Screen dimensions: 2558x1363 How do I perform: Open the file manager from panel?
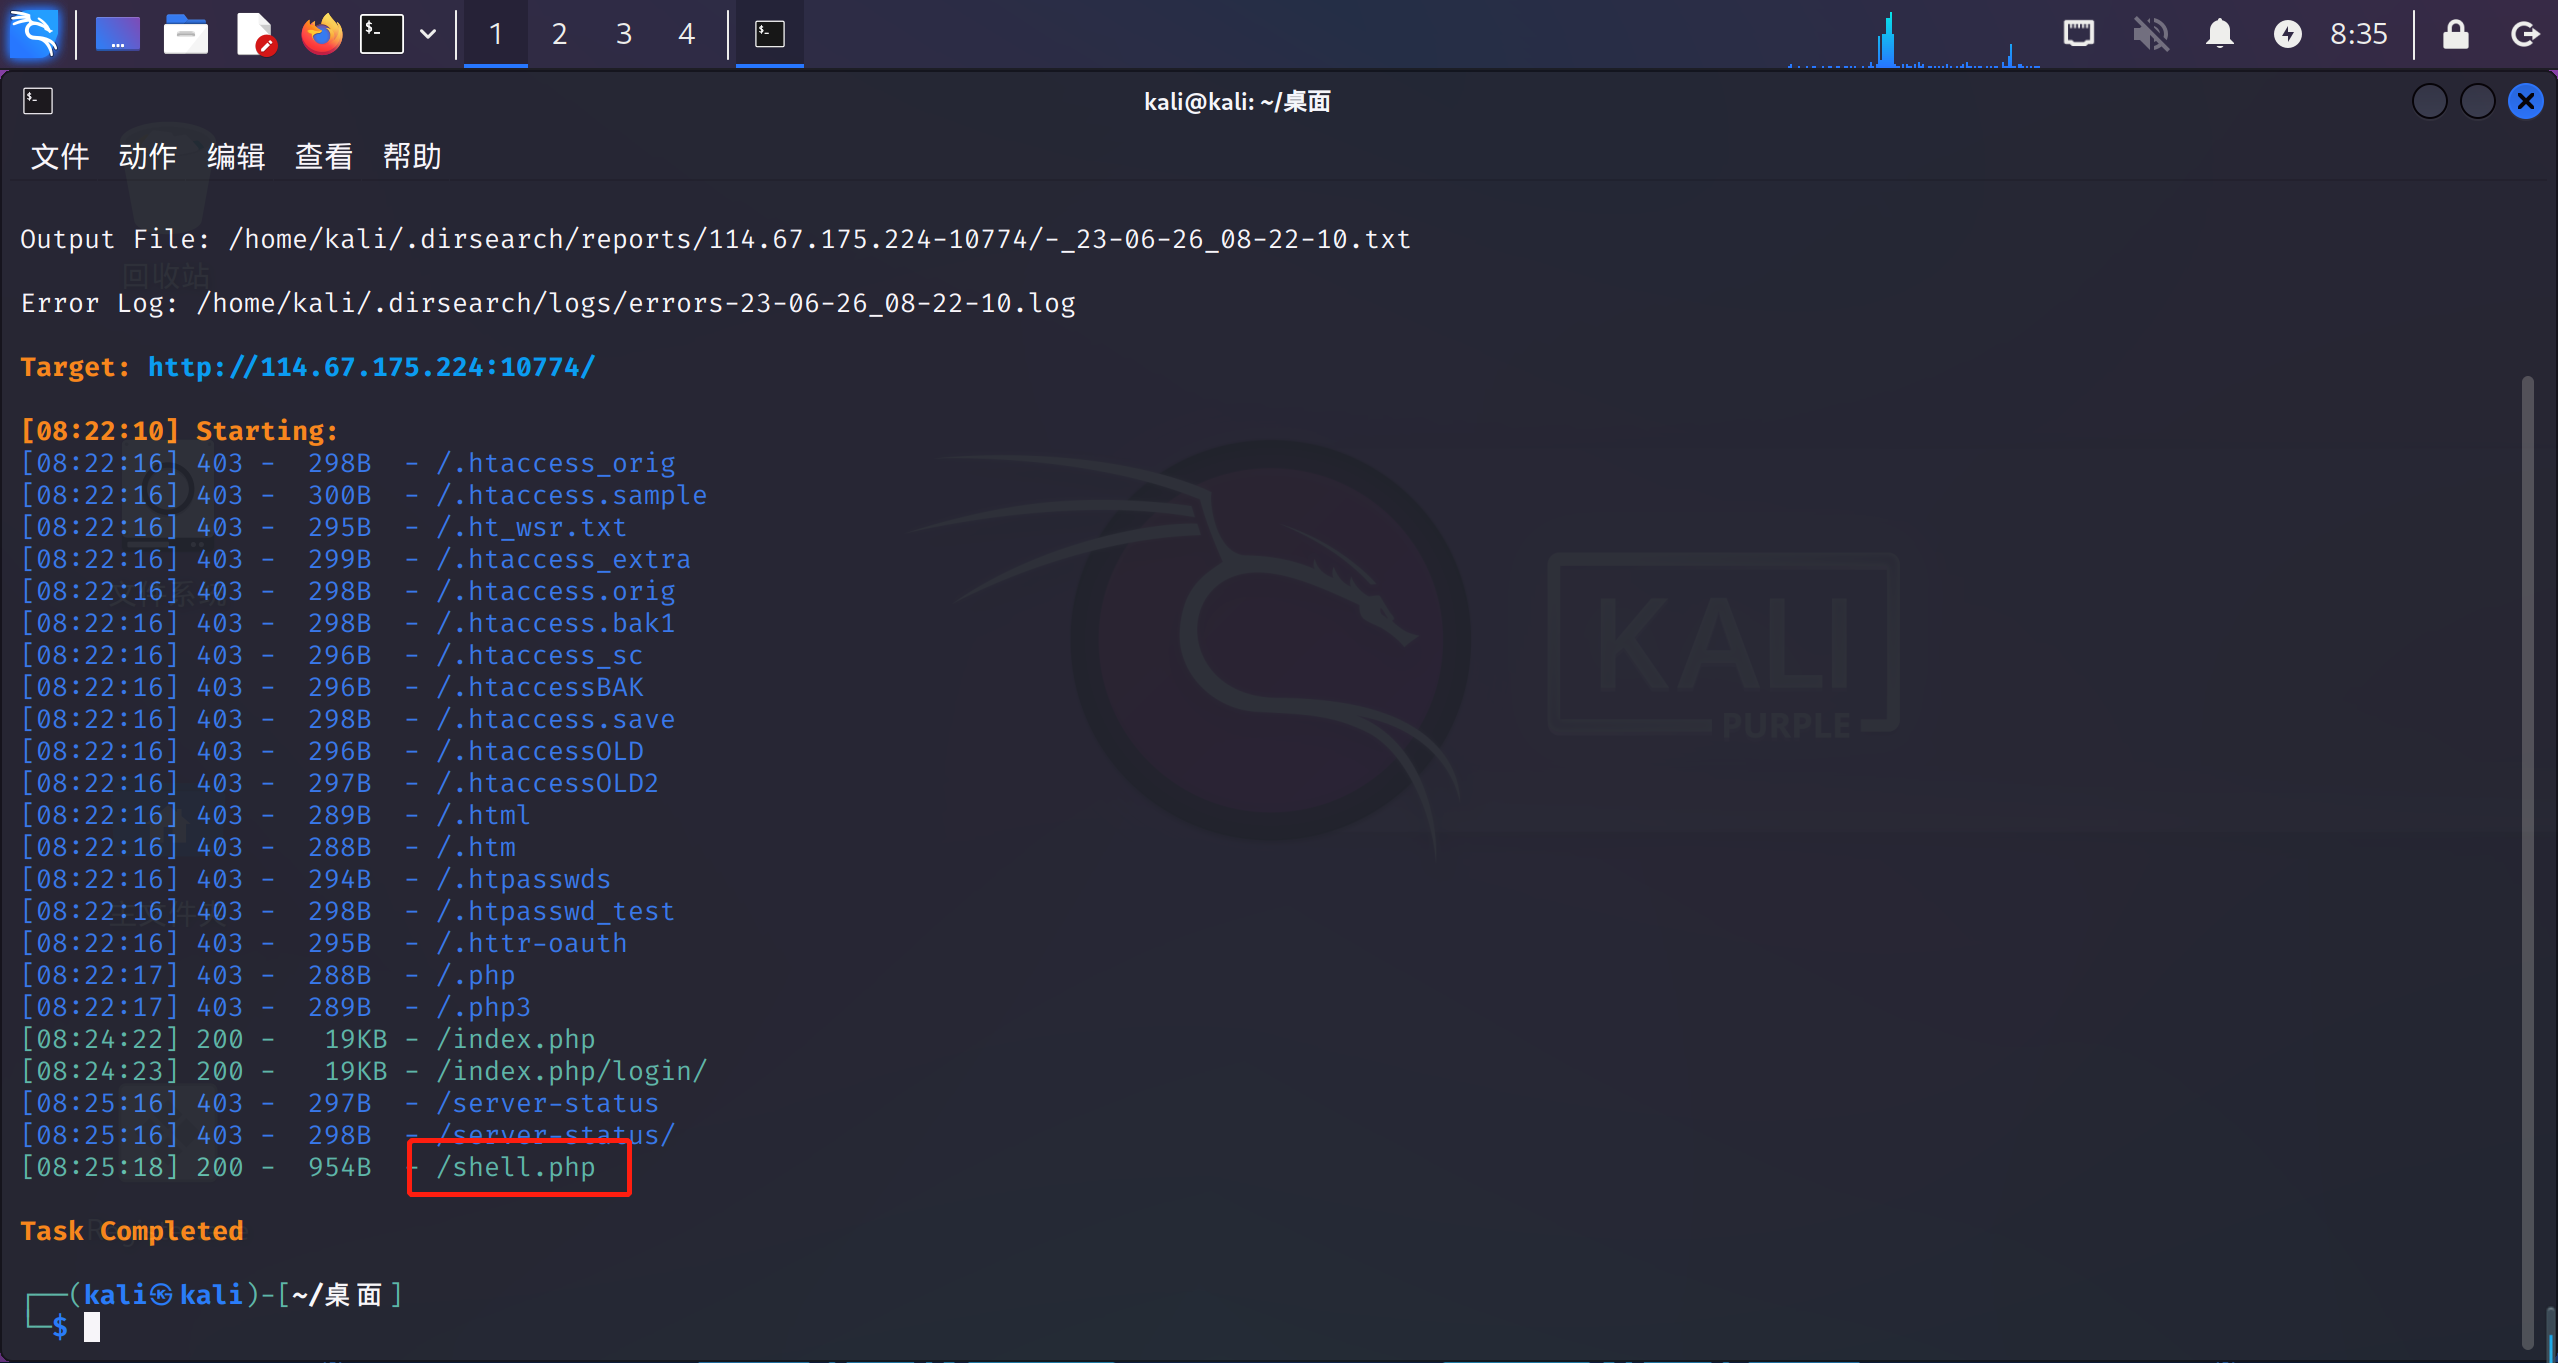(185, 34)
